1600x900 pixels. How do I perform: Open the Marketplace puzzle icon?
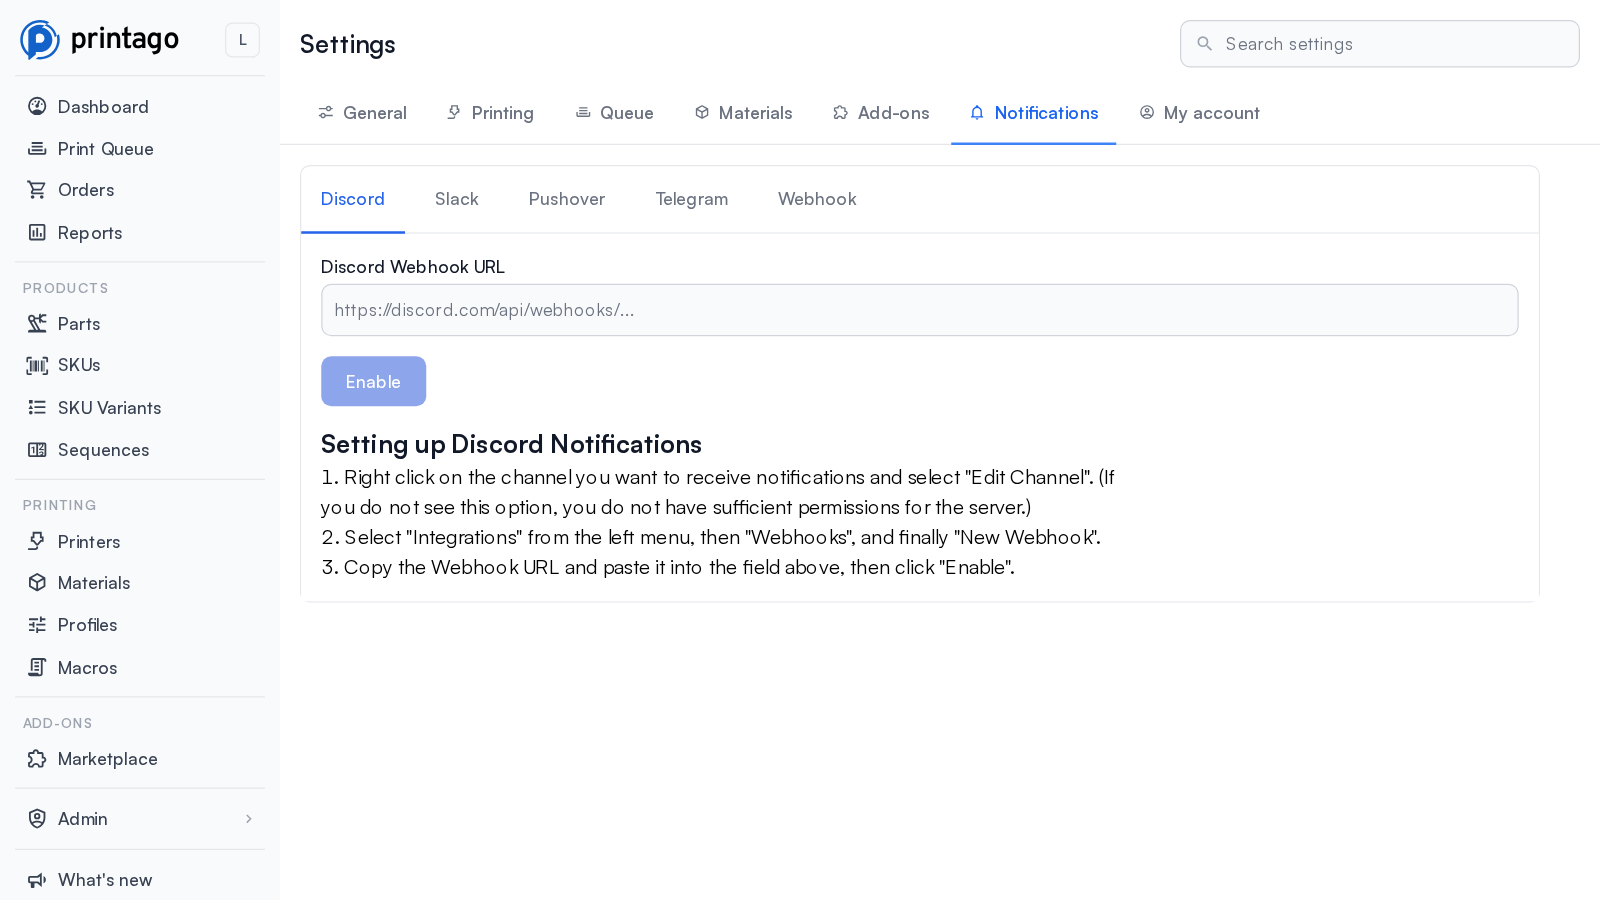point(37,759)
